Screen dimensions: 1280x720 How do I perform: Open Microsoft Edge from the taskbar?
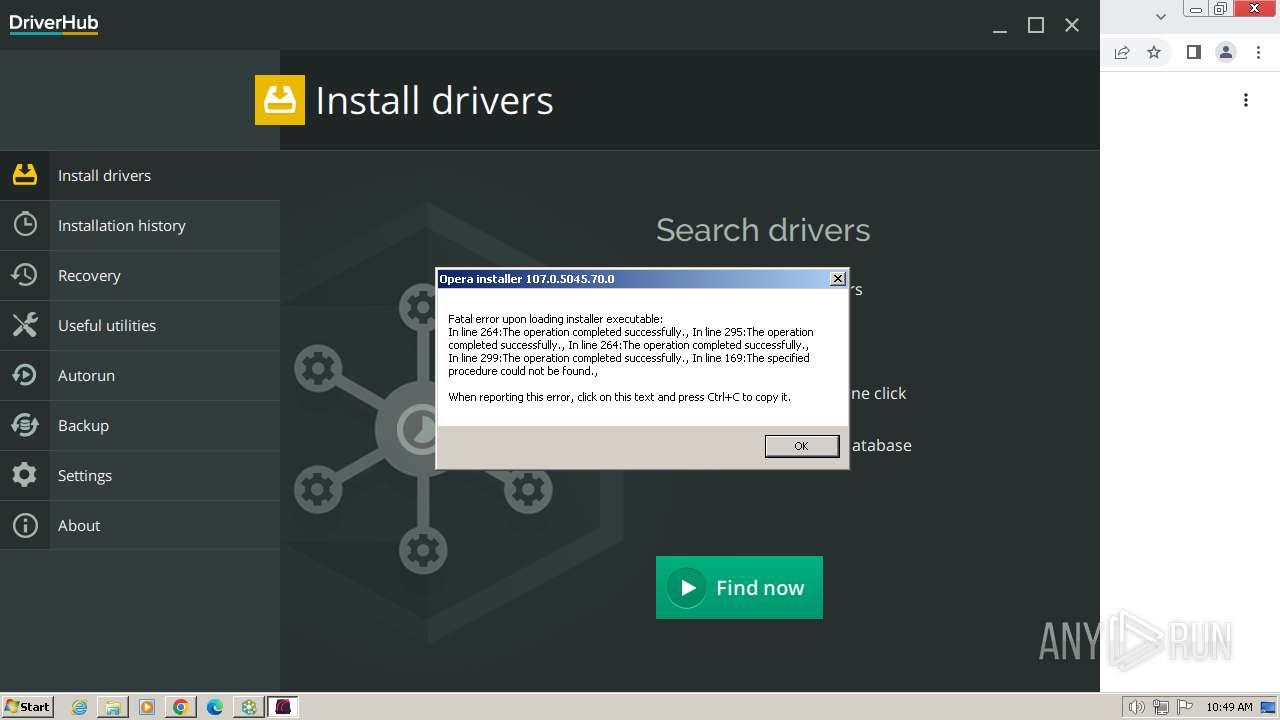point(215,707)
